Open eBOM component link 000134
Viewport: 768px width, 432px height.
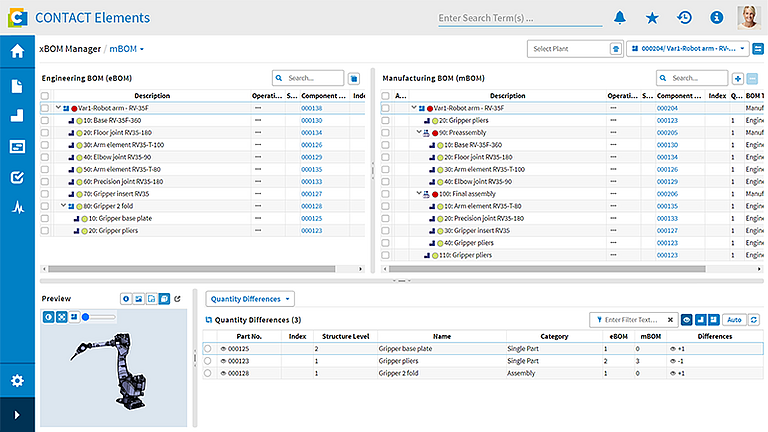point(312,133)
